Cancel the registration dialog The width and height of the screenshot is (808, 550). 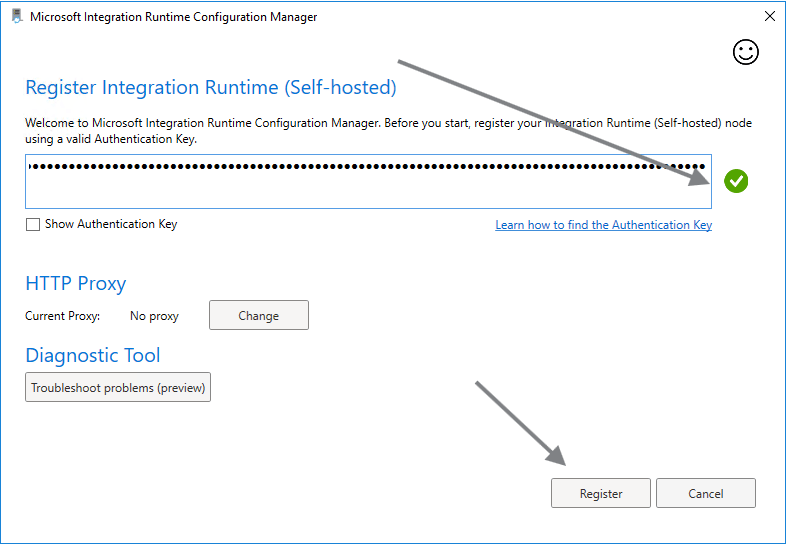[x=705, y=493]
